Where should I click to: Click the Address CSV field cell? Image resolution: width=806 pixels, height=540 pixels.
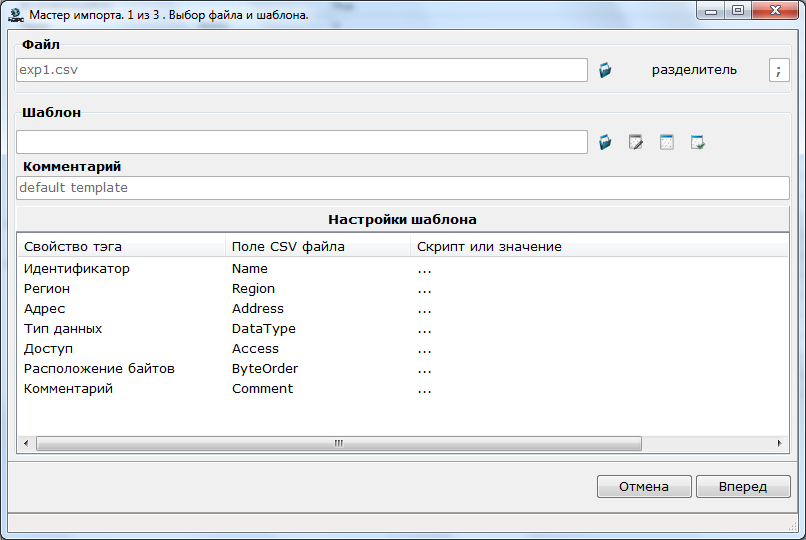click(x=258, y=309)
